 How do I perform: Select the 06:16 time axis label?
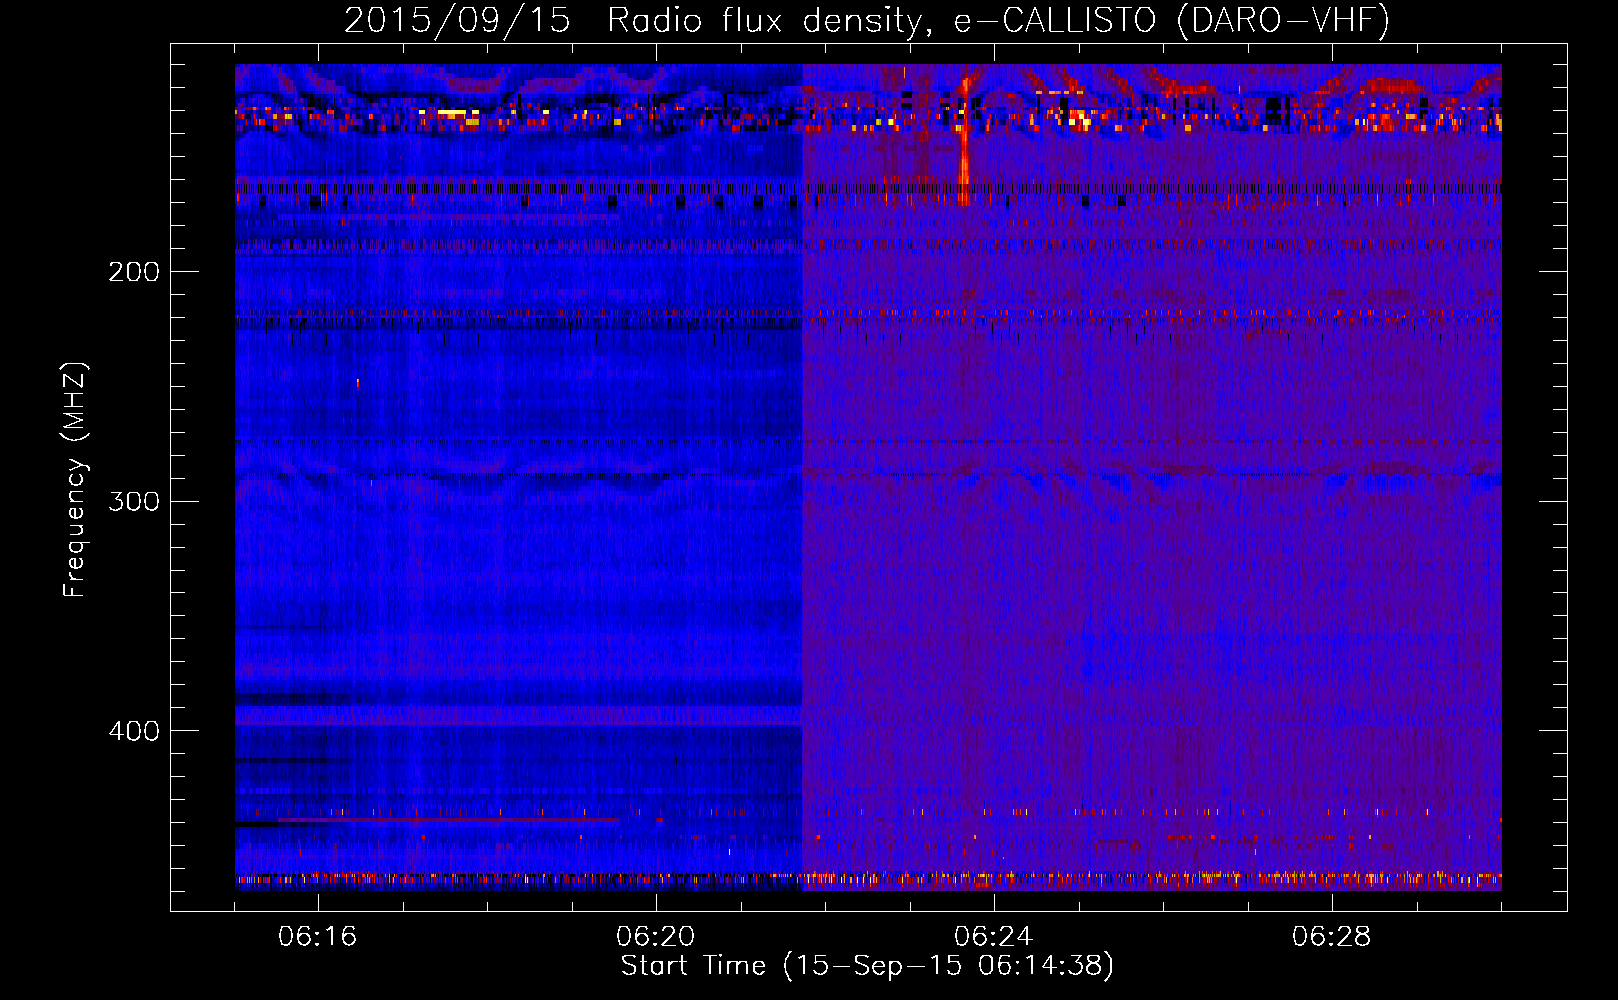pos(317,937)
